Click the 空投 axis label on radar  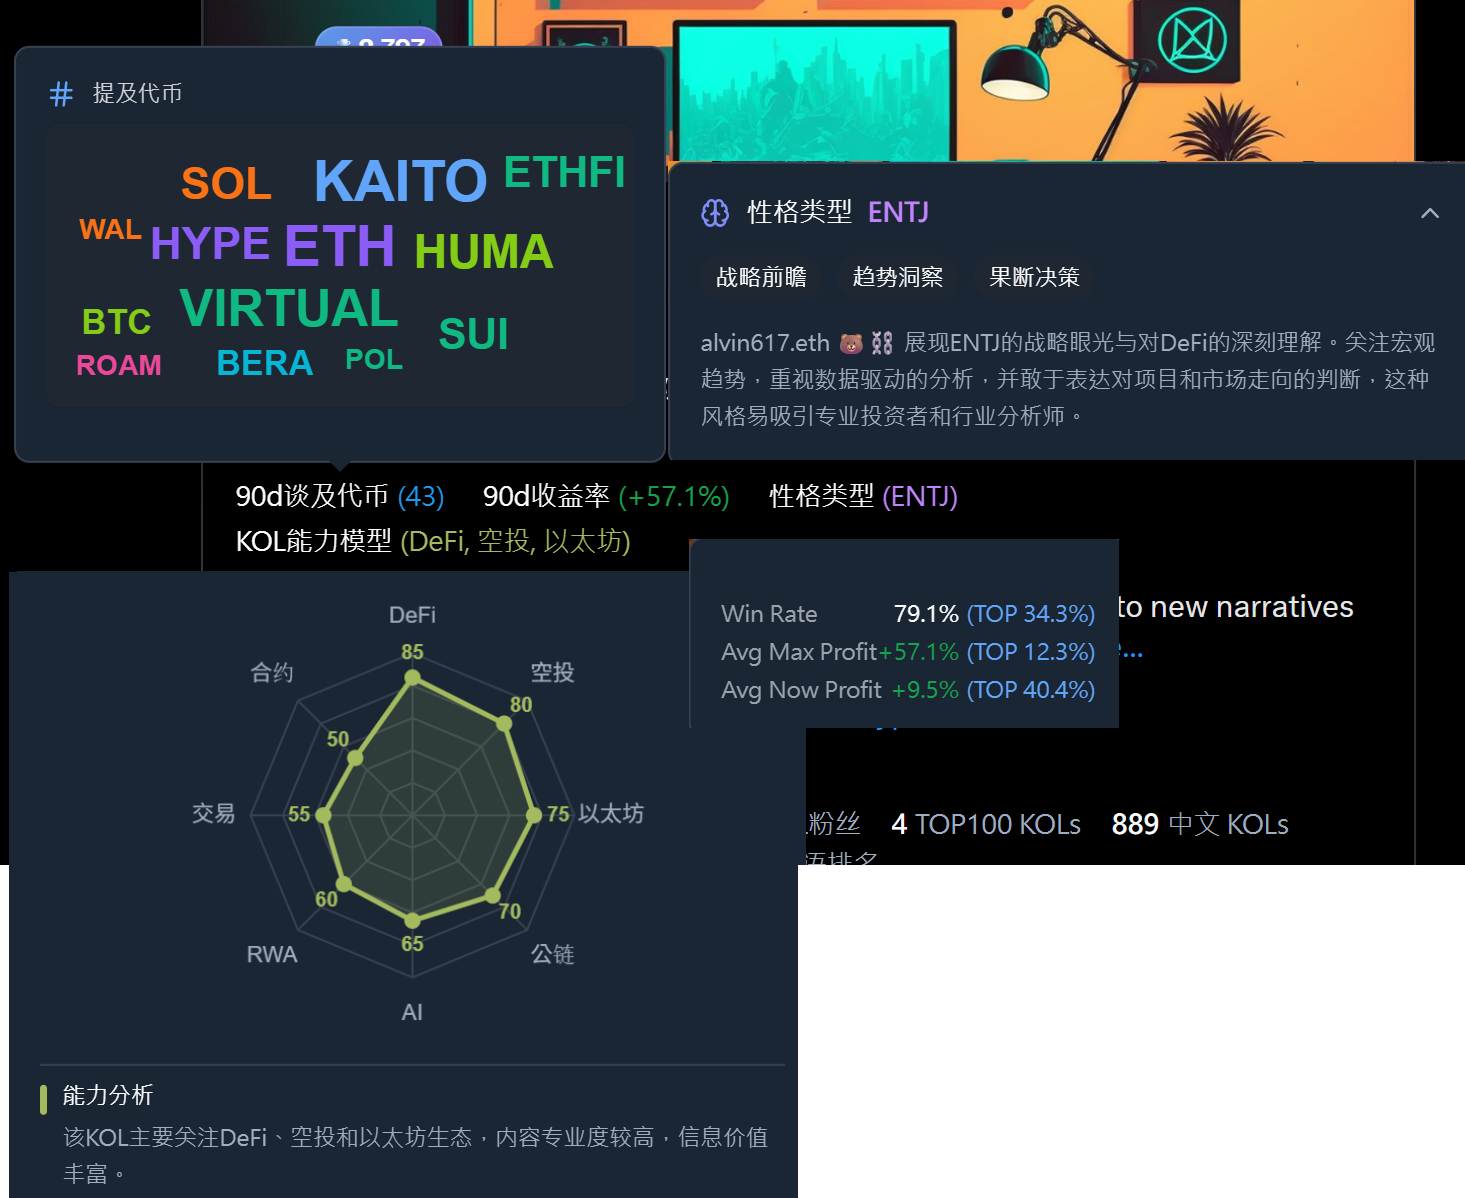[552, 673]
